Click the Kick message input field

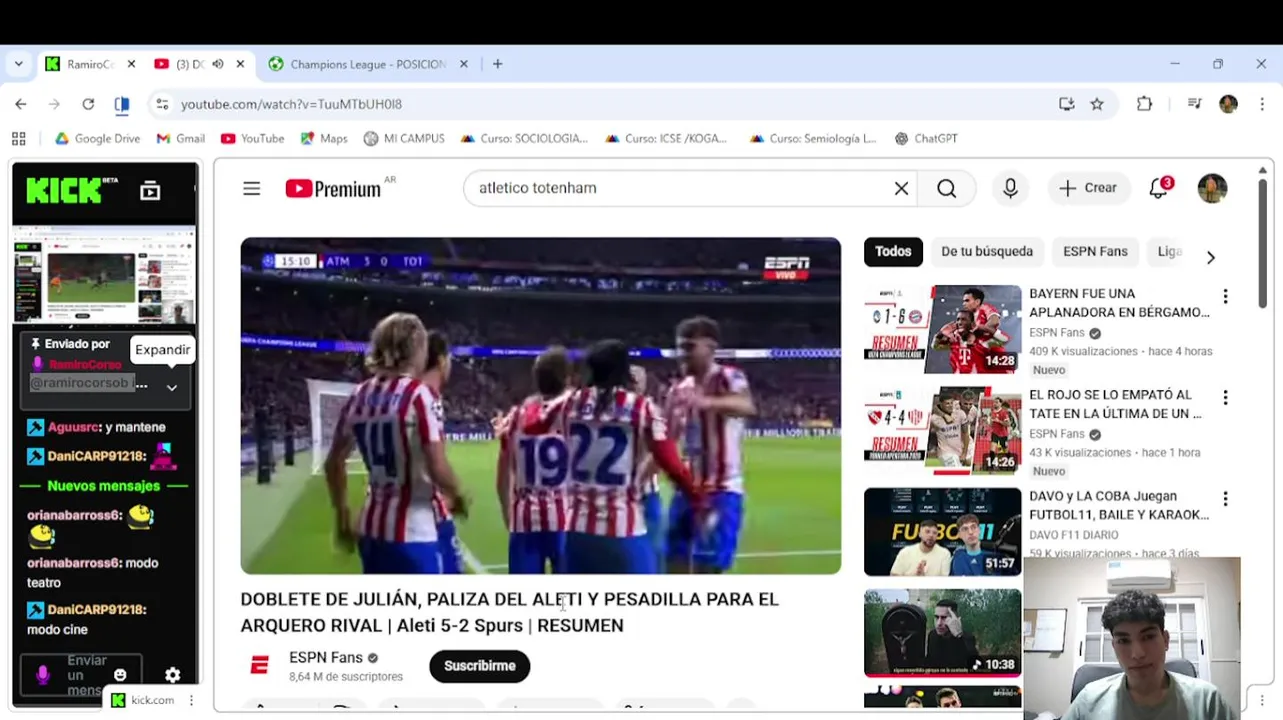(81, 675)
